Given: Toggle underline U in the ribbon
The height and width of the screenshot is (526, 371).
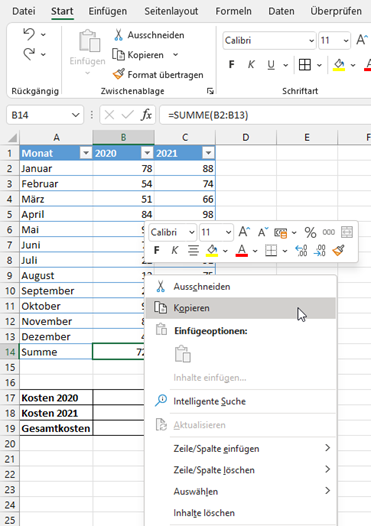Looking at the screenshot, I should (271, 64).
